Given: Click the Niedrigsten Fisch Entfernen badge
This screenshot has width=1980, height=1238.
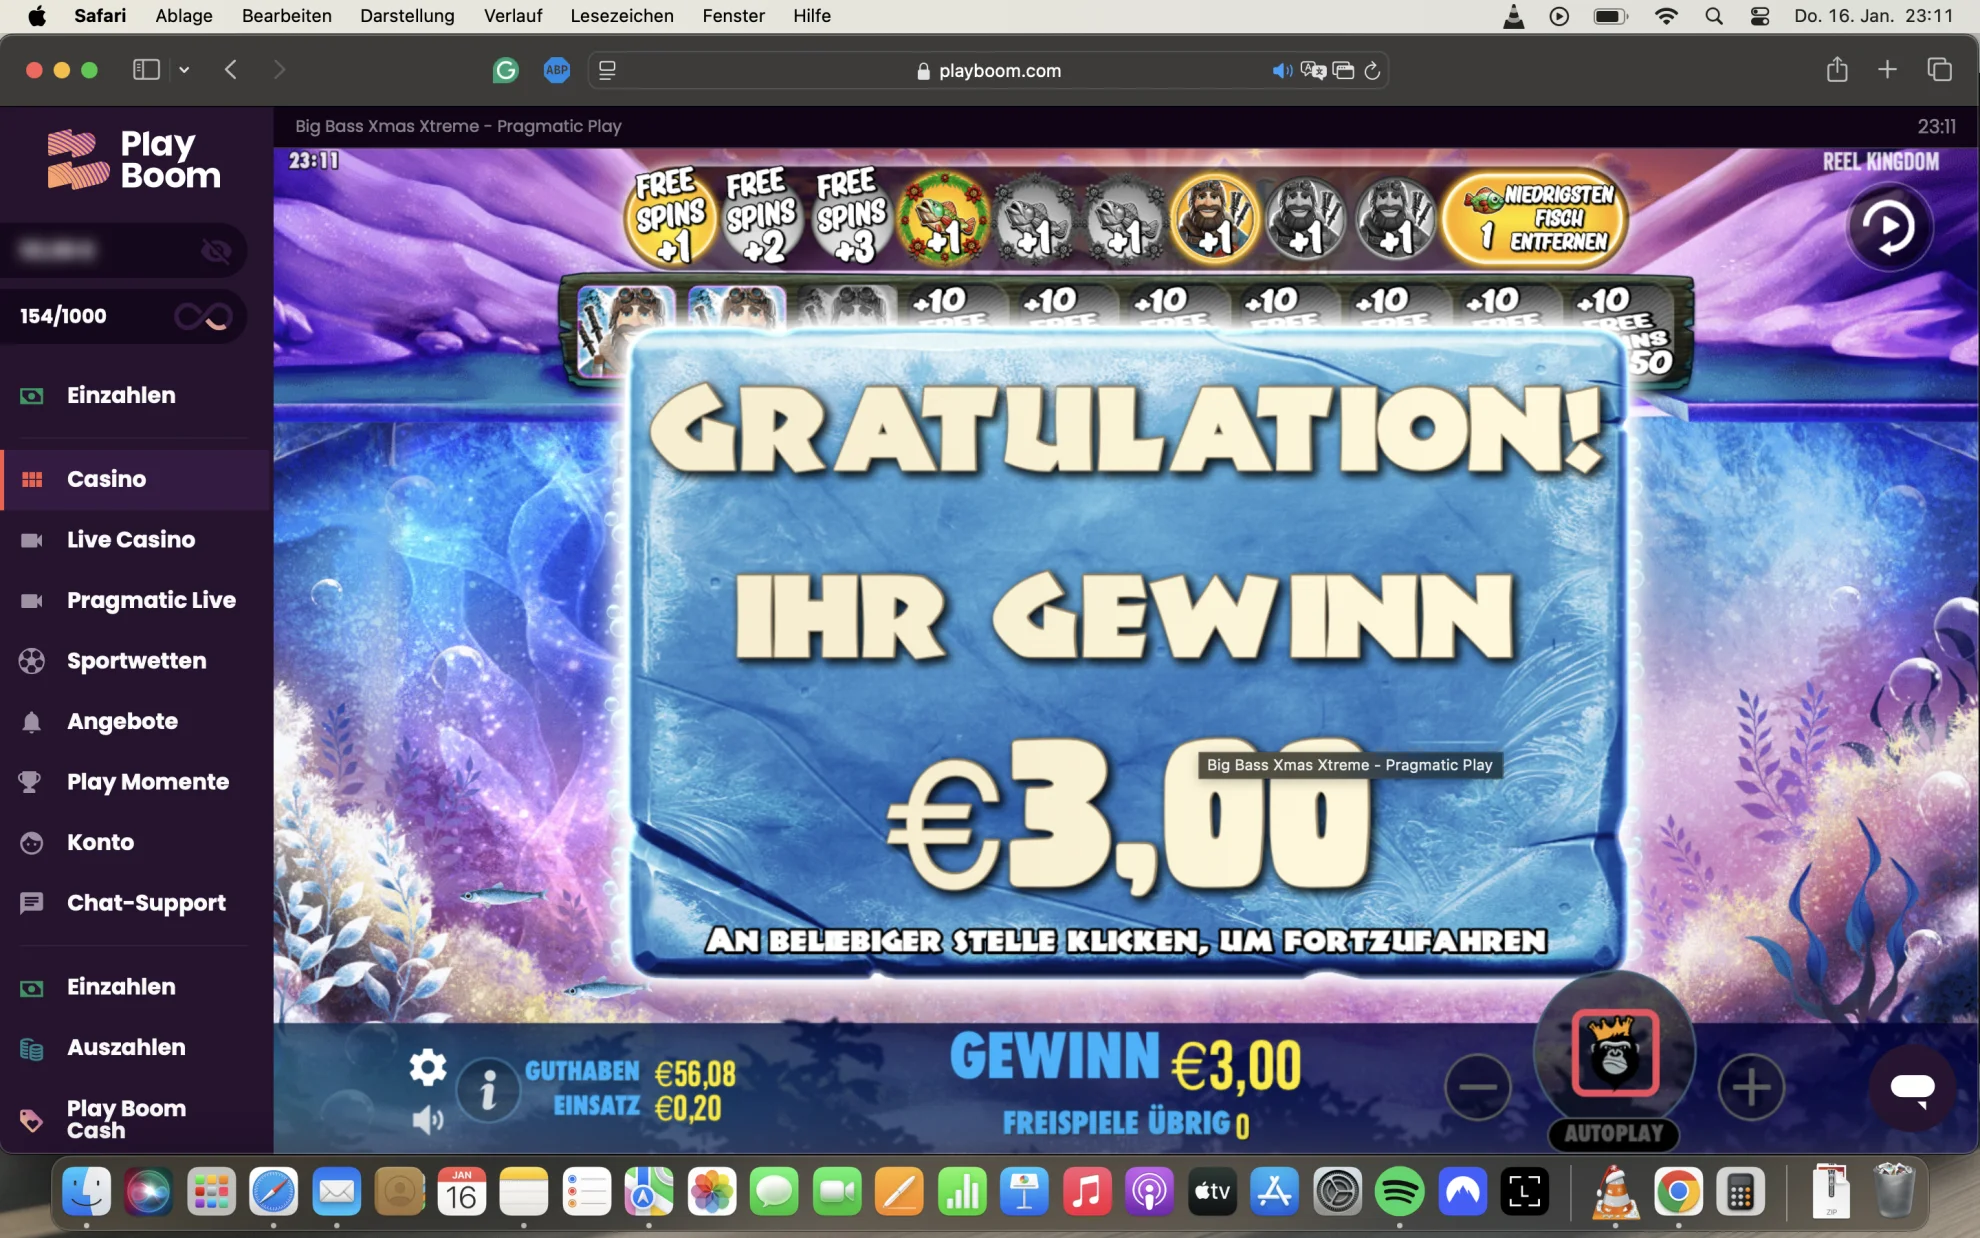Looking at the screenshot, I should tap(1535, 218).
